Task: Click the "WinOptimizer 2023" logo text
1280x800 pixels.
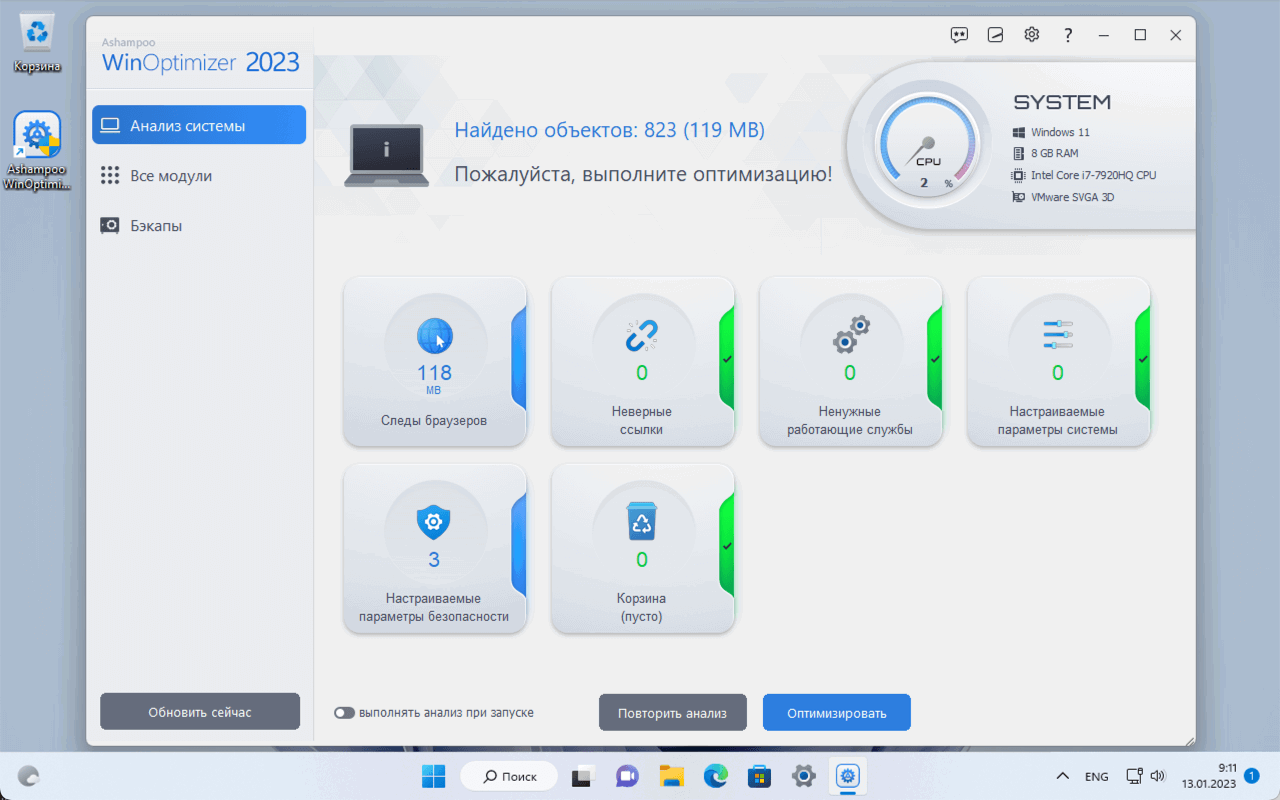Action: (x=201, y=62)
